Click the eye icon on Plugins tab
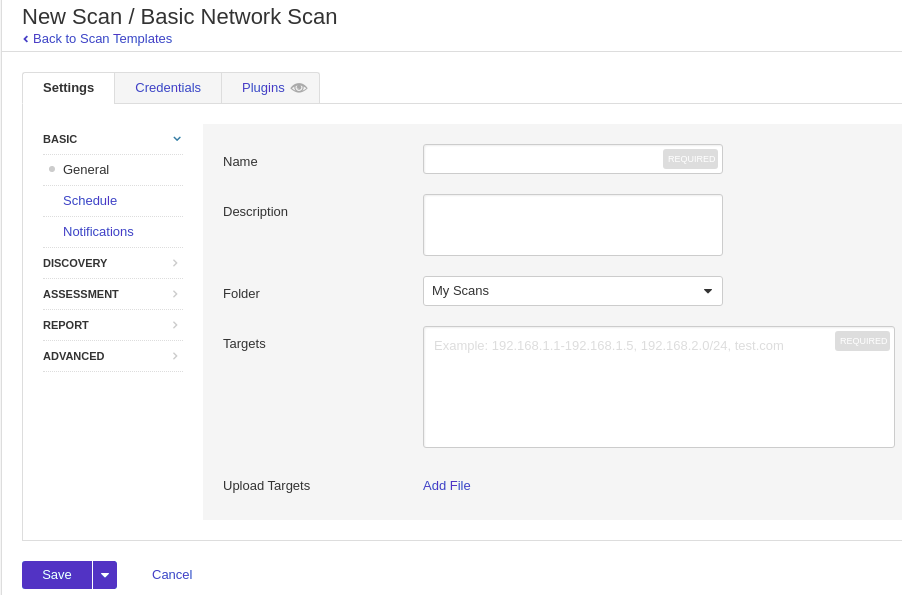 (299, 88)
